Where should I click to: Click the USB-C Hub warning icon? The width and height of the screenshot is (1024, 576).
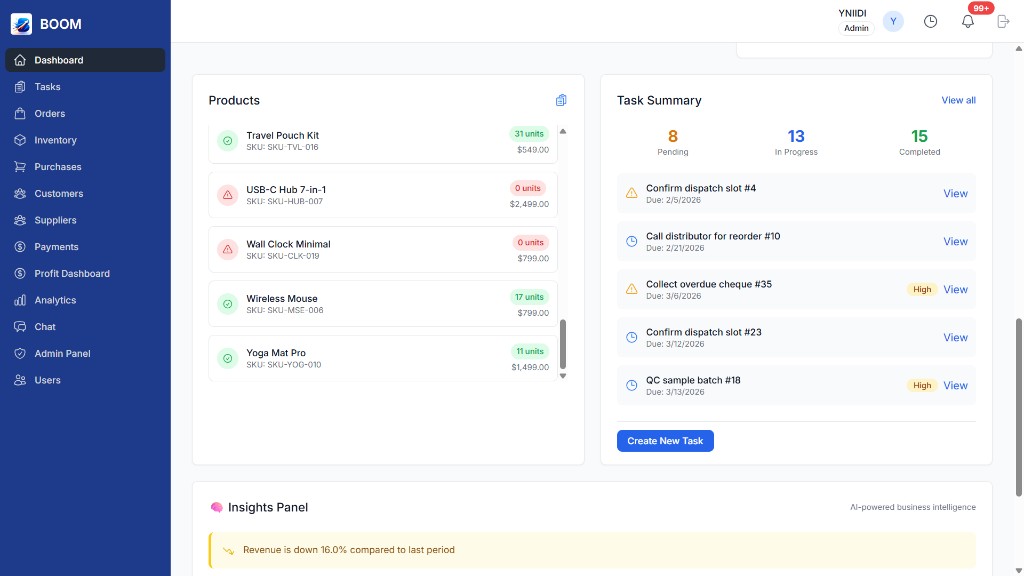pyautogui.click(x=227, y=195)
